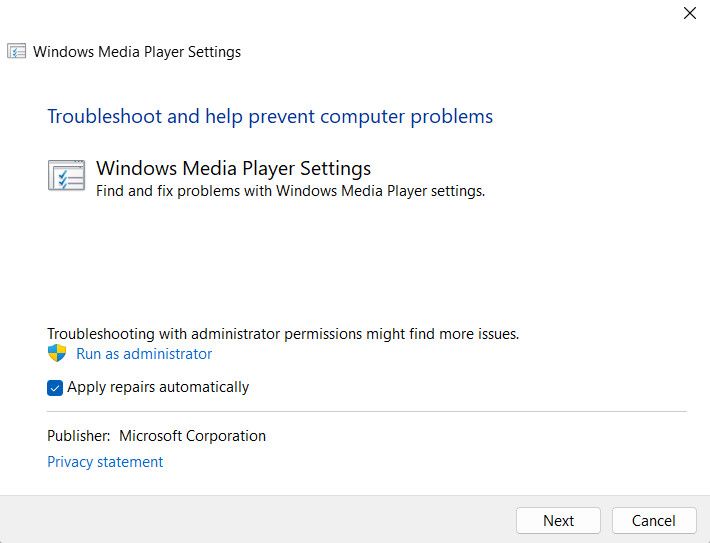Click the Publisher: label

coord(79,436)
